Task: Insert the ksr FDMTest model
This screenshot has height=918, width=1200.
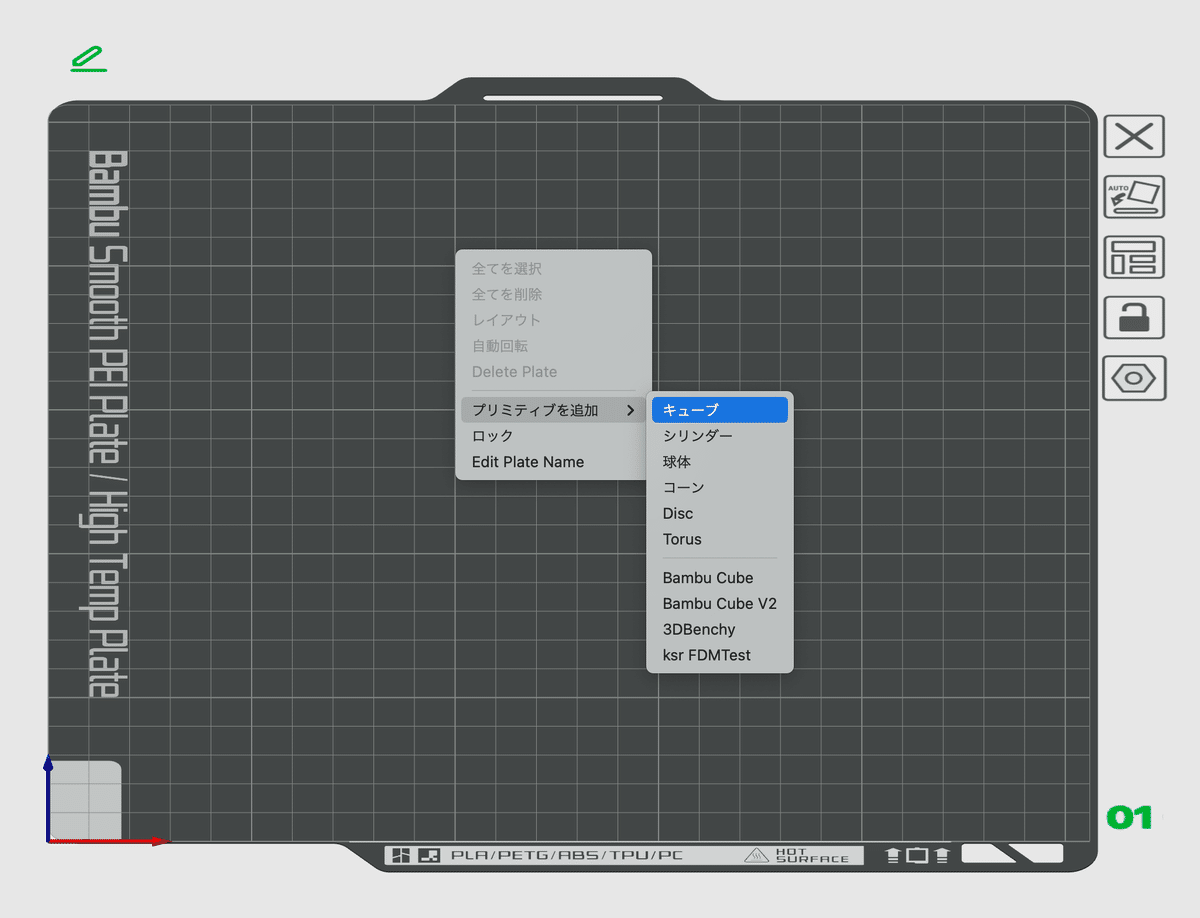Action: tap(720, 656)
